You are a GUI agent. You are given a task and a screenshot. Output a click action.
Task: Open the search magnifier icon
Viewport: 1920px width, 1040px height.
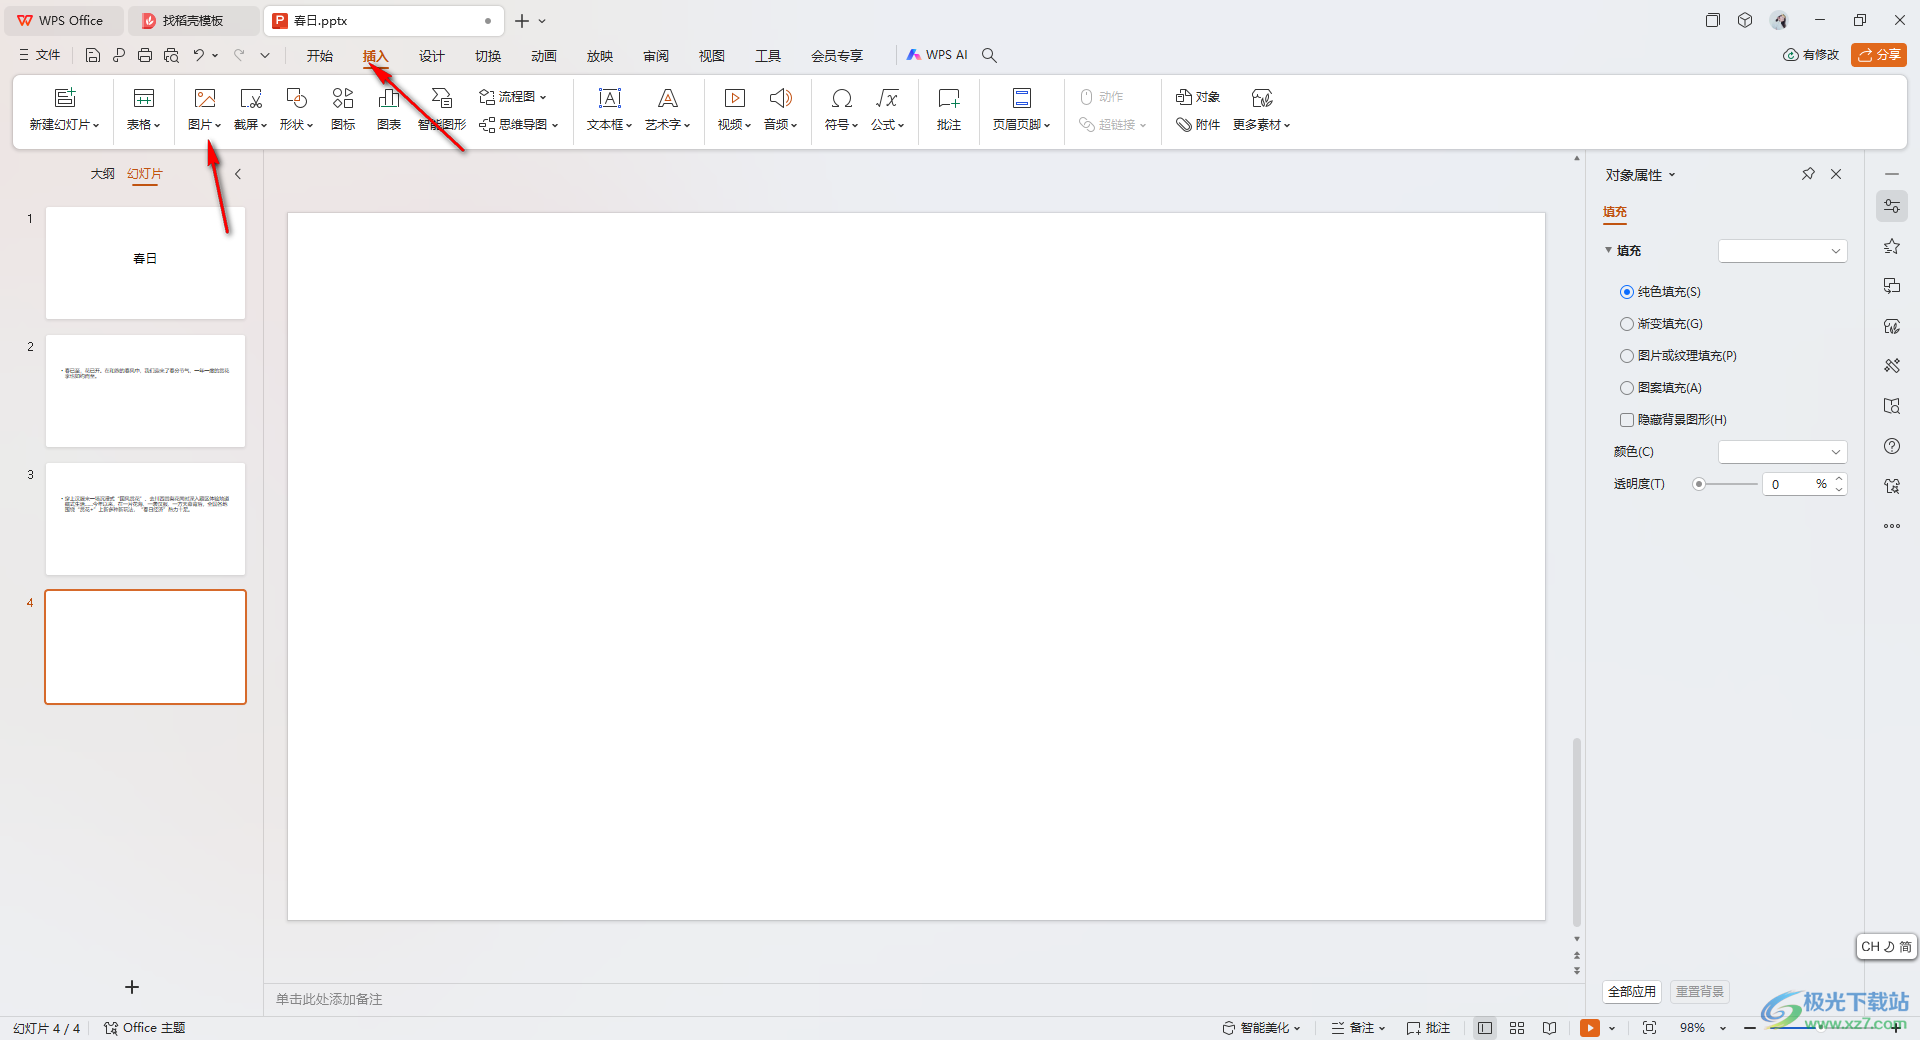coord(989,55)
